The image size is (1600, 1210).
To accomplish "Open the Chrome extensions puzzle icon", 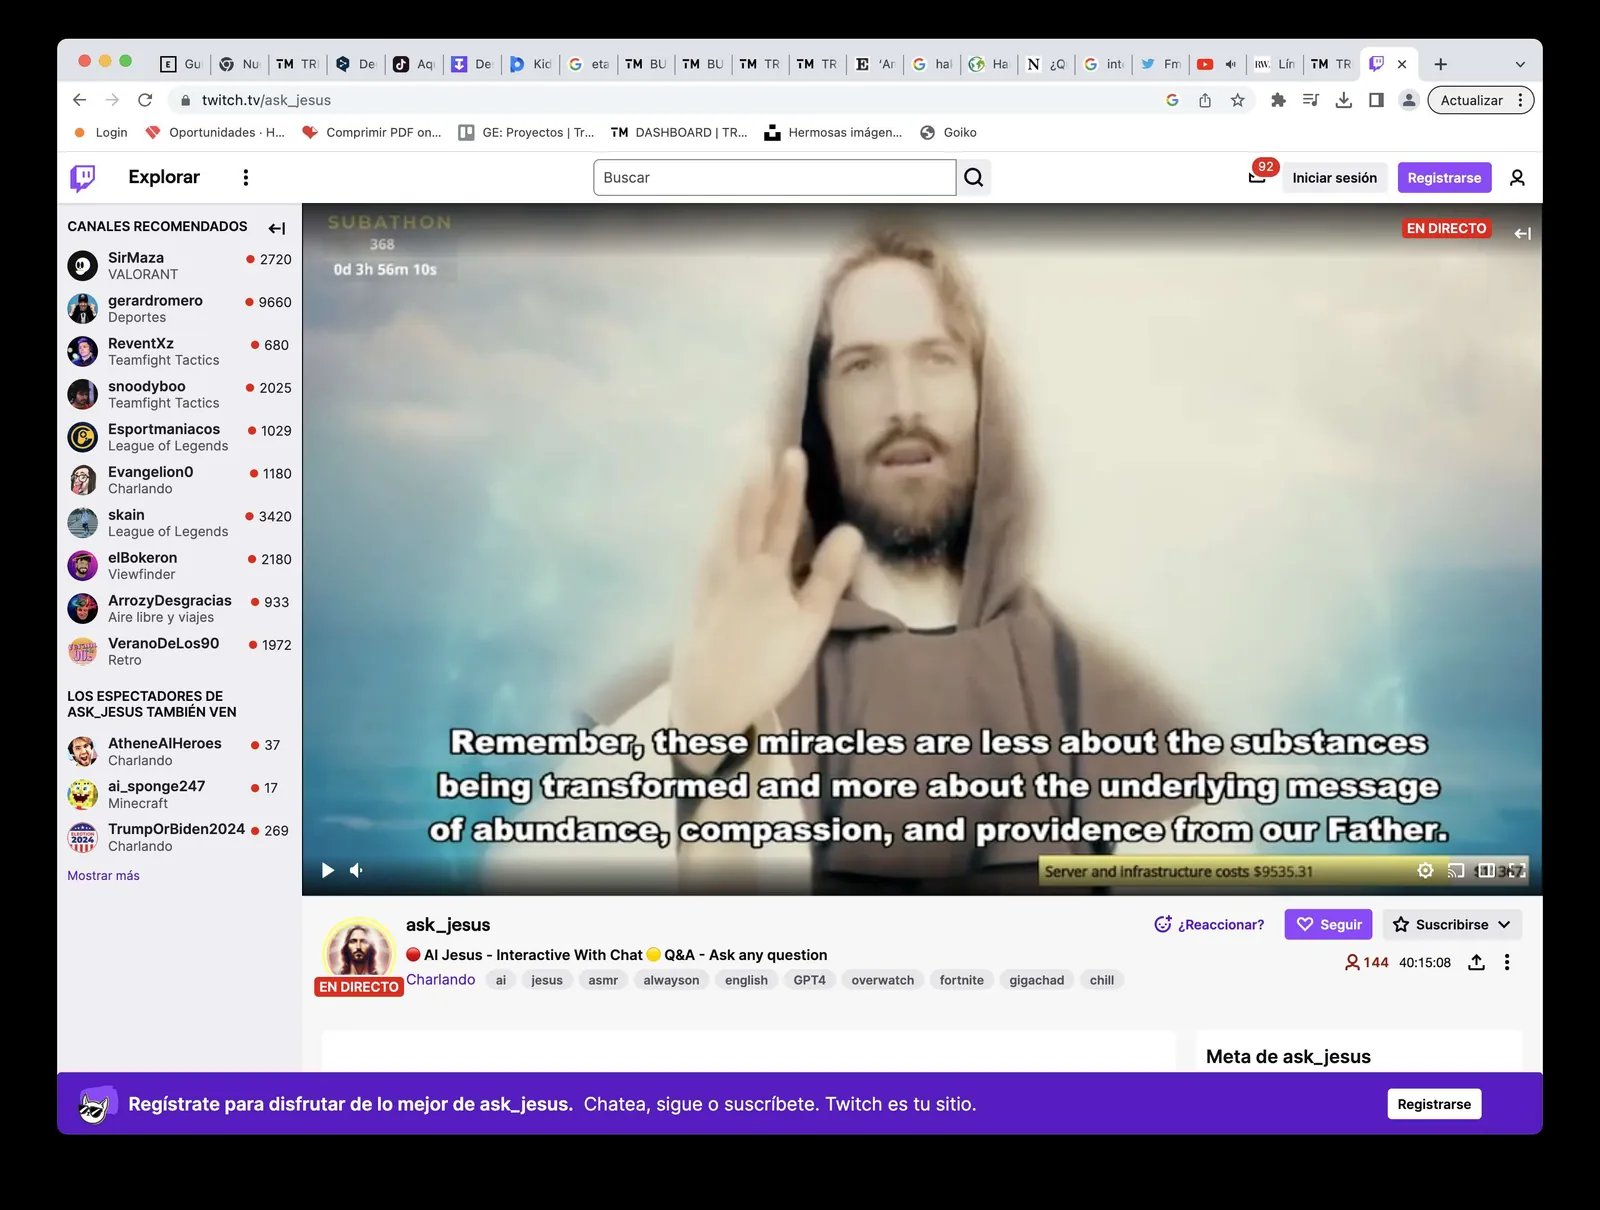I will 1278,100.
